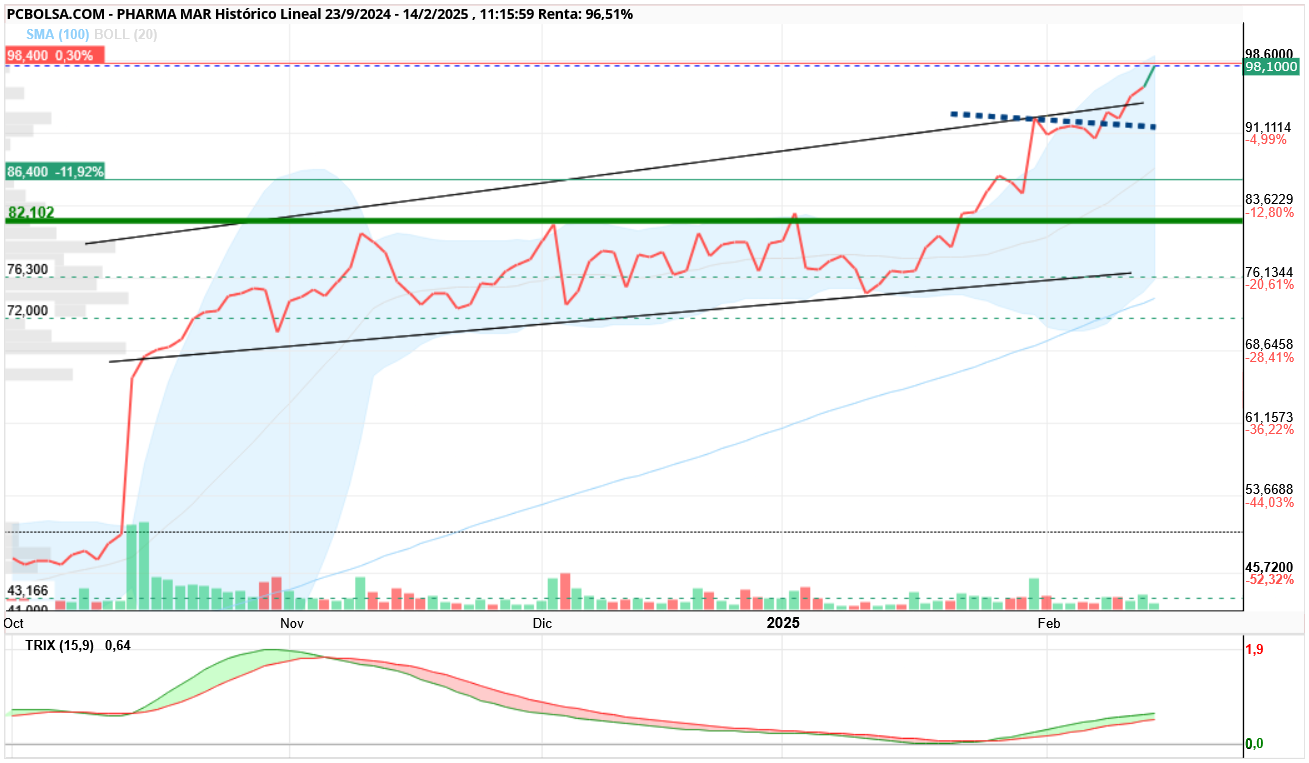Click the PCBOLSA.COM chart title text

coord(50,14)
